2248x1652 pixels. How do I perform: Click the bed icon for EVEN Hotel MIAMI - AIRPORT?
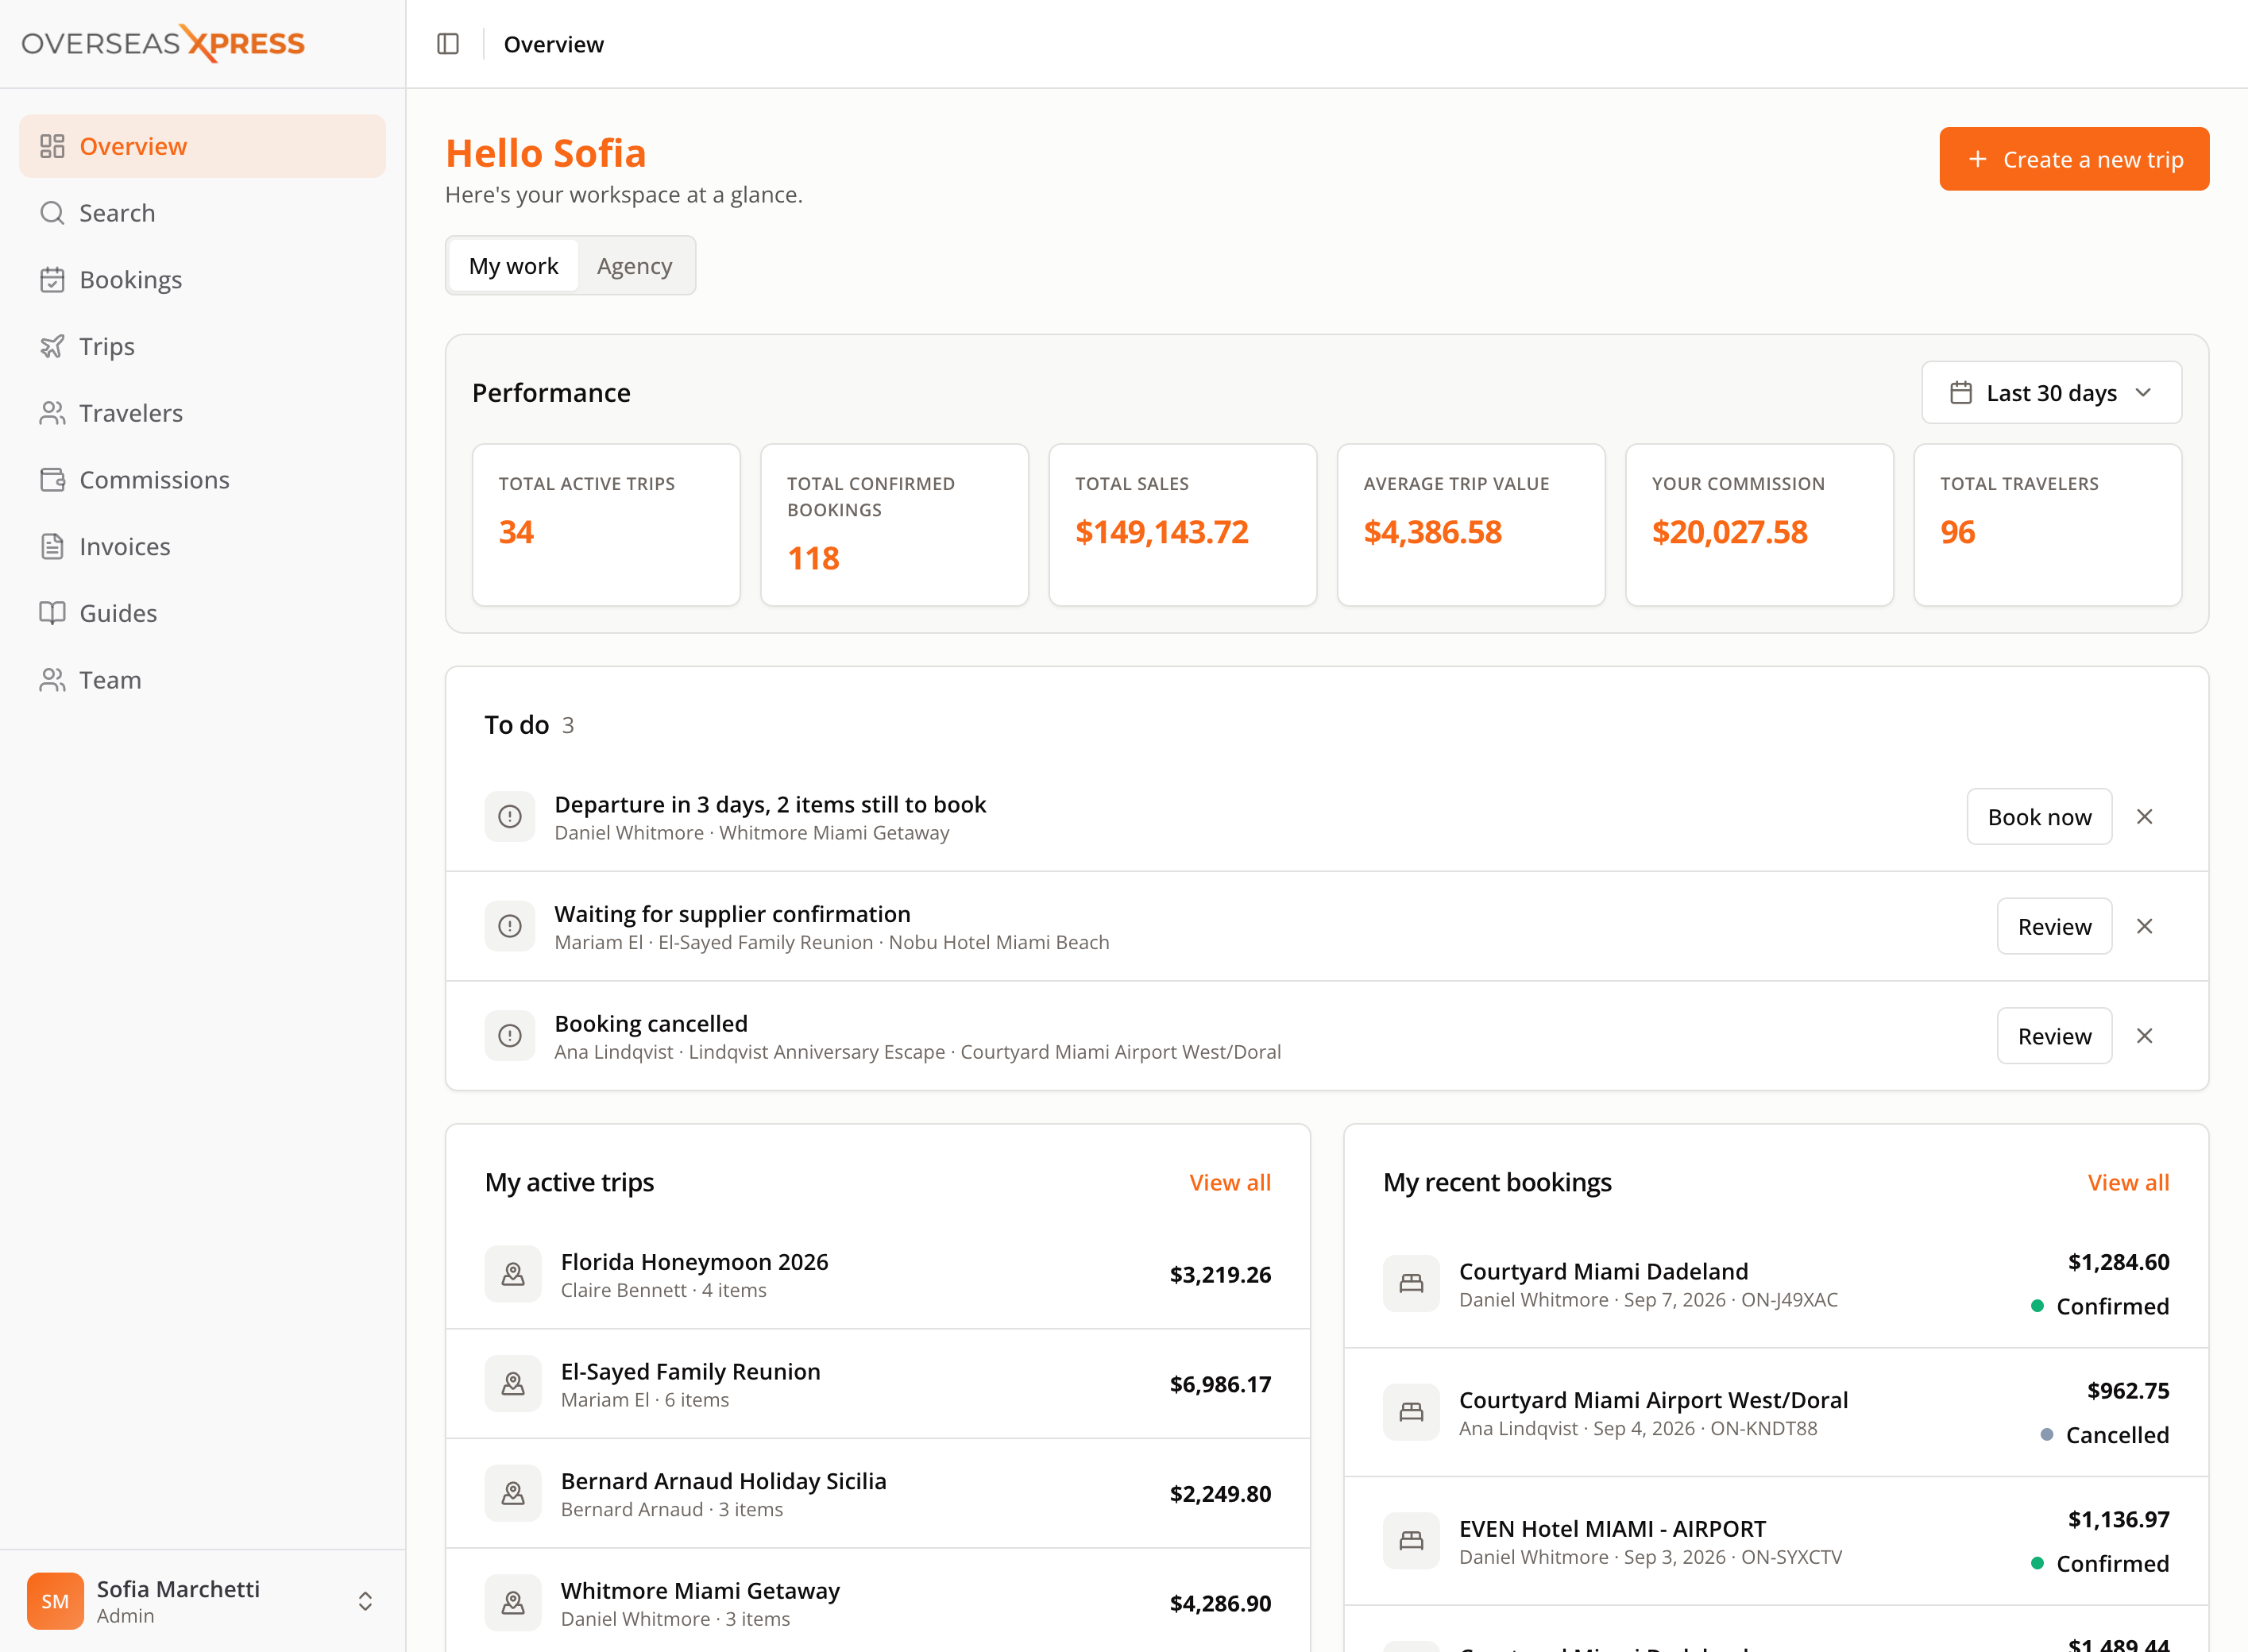(x=1411, y=1541)
